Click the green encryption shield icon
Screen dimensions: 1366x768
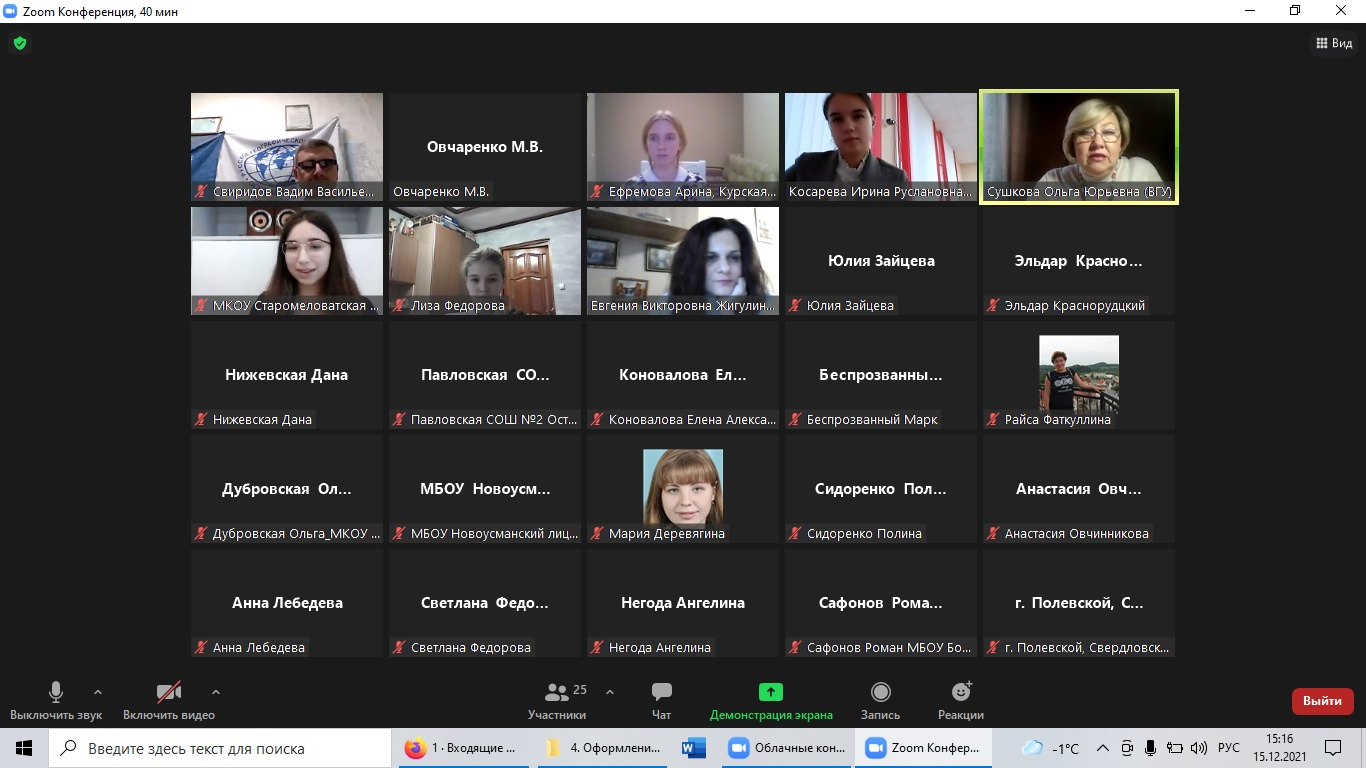coord(19,43)
